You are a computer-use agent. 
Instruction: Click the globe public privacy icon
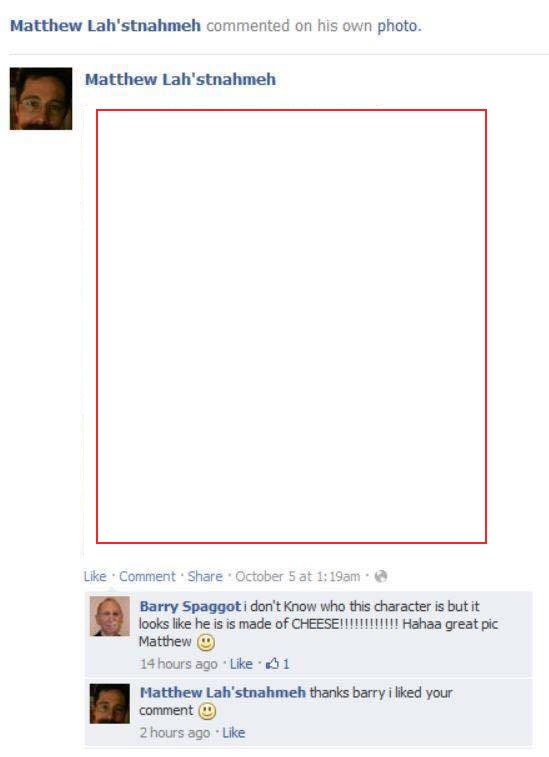point(381,576)
